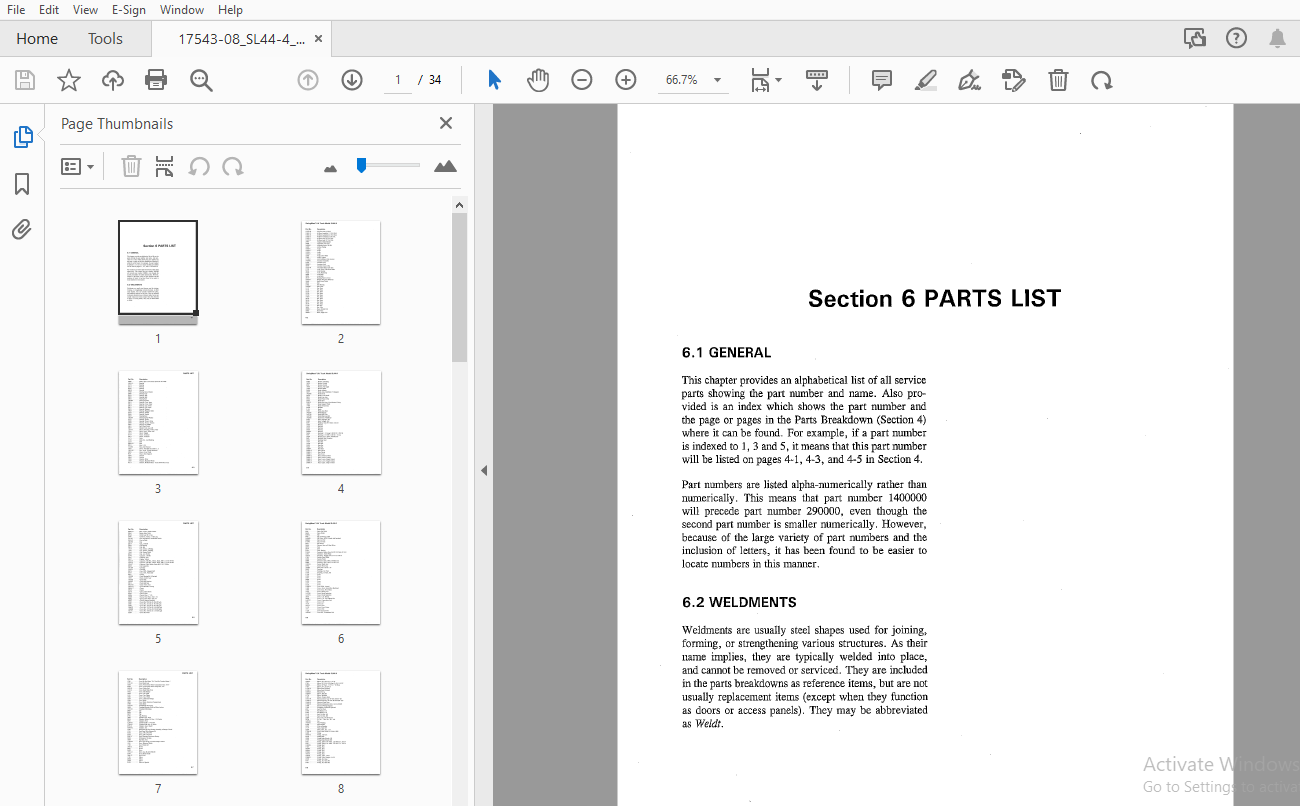Activate the Hand pan tool

(538, 80)
